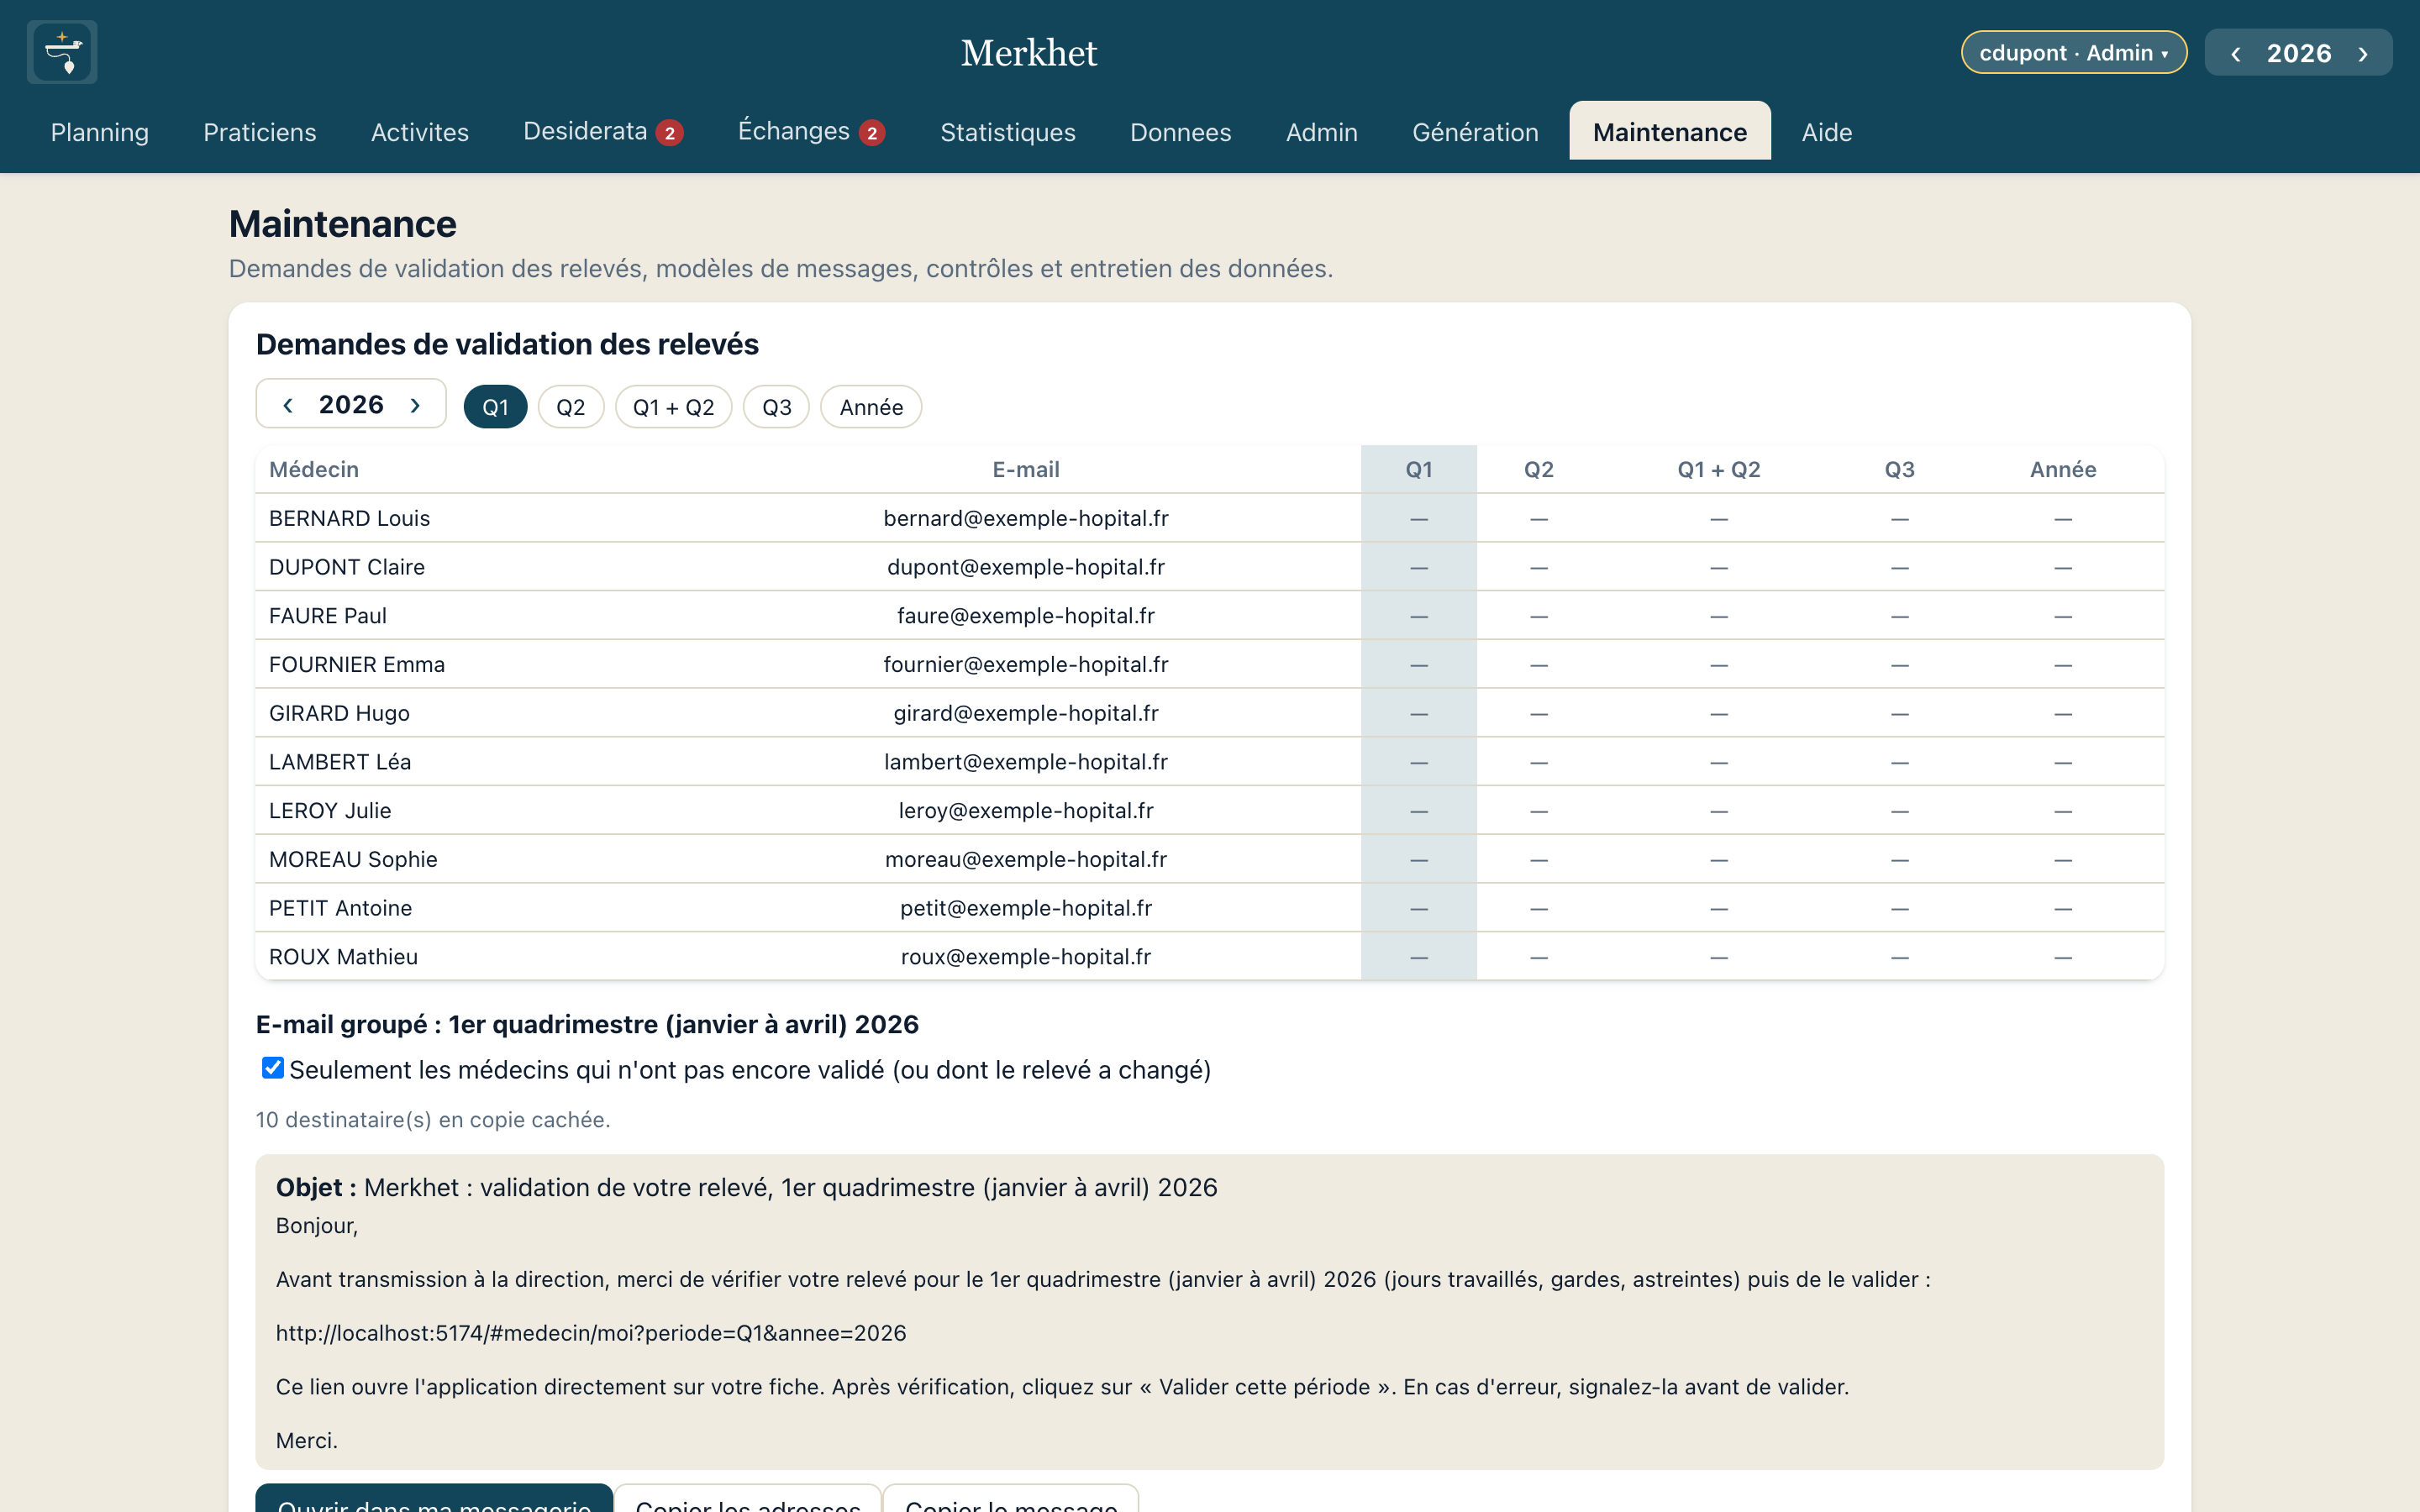Viewport: 2420px width, 1512px height.
Task: Click the MOREAU Sophie row name
Action: tap(353, 859)
